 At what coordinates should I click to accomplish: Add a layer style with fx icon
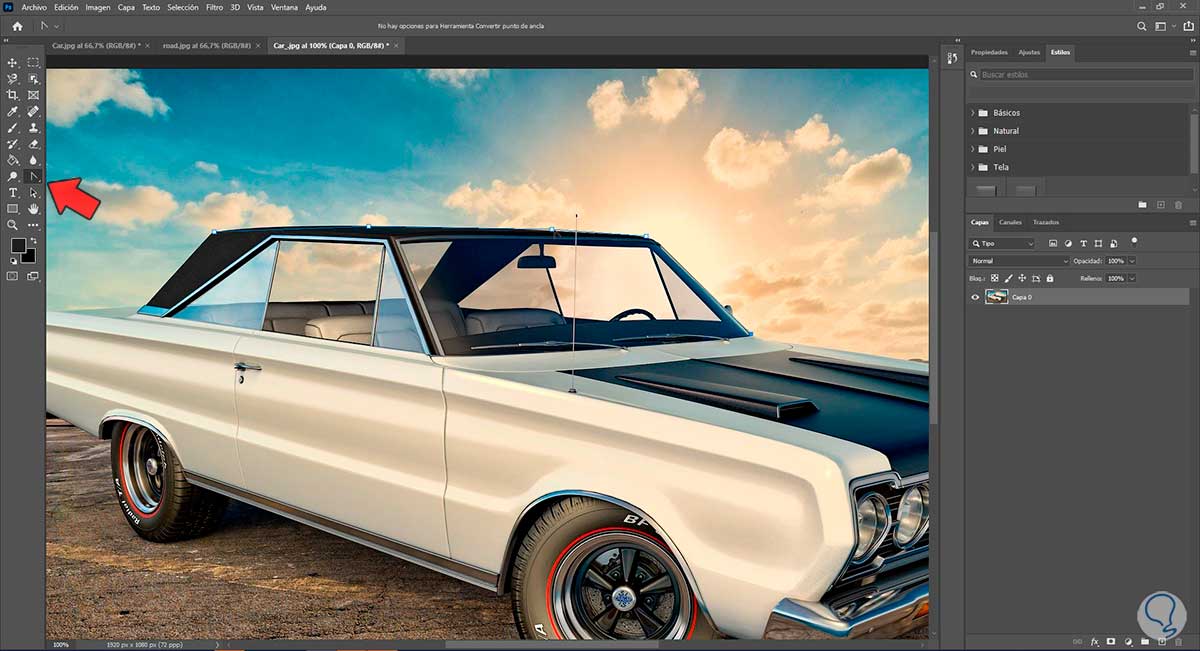coord(1095,641)
